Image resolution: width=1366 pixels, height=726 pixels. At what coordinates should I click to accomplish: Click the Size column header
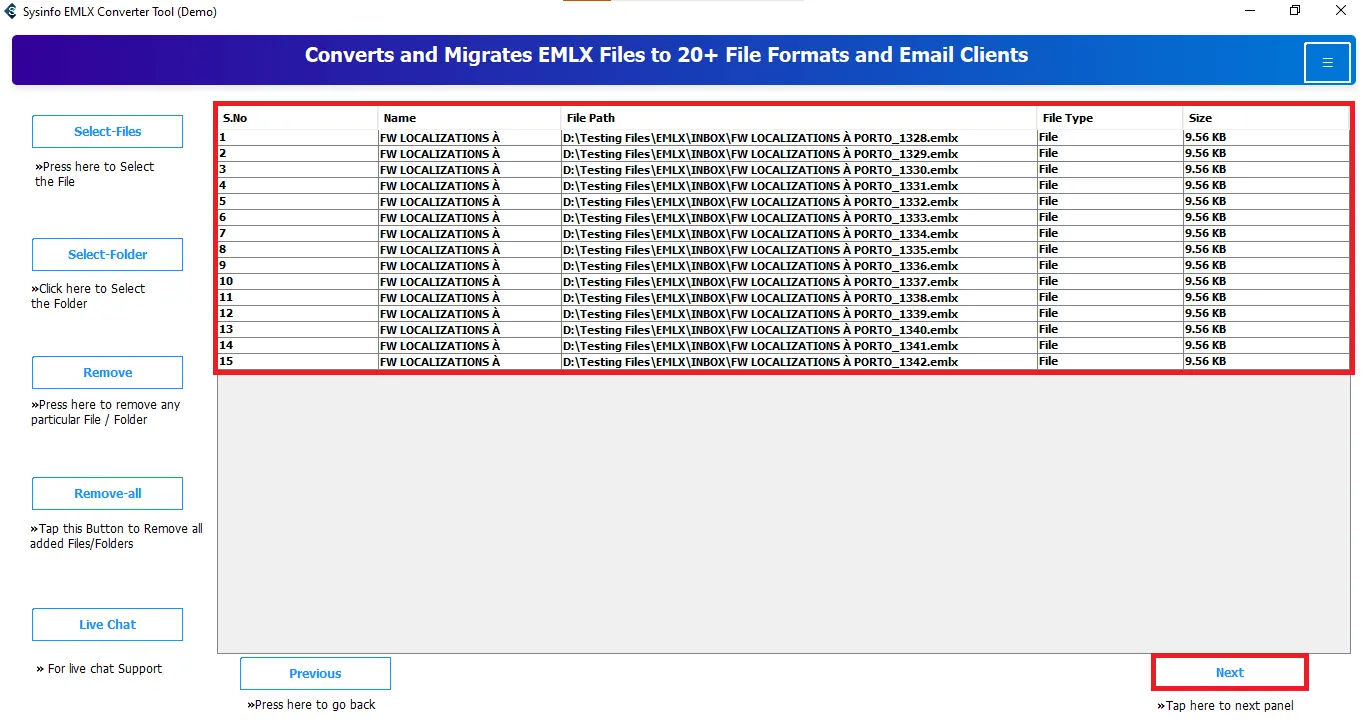point(1266,118)
